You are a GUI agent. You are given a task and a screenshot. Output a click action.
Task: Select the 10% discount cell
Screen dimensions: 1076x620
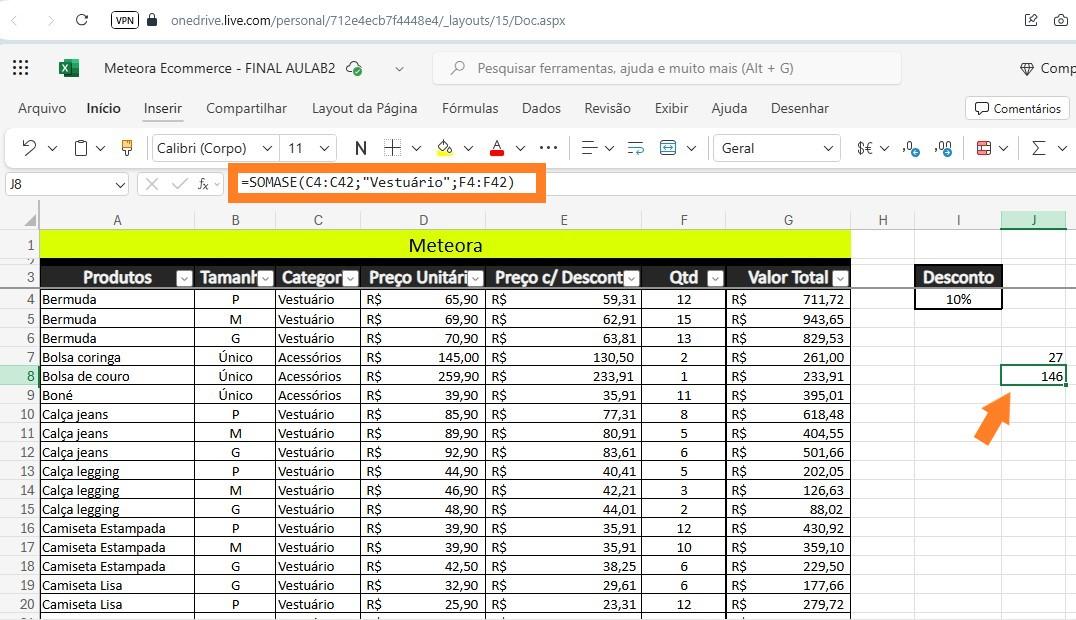click(958, 299)
